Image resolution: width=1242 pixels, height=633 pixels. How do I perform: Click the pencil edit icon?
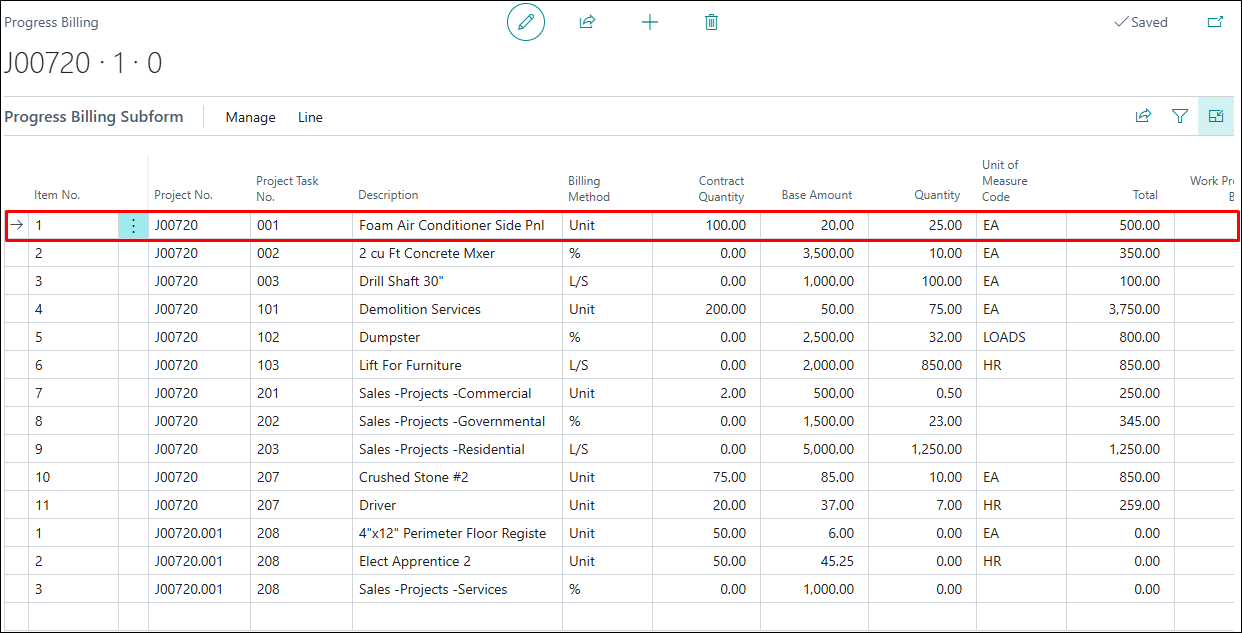[526, 22]
